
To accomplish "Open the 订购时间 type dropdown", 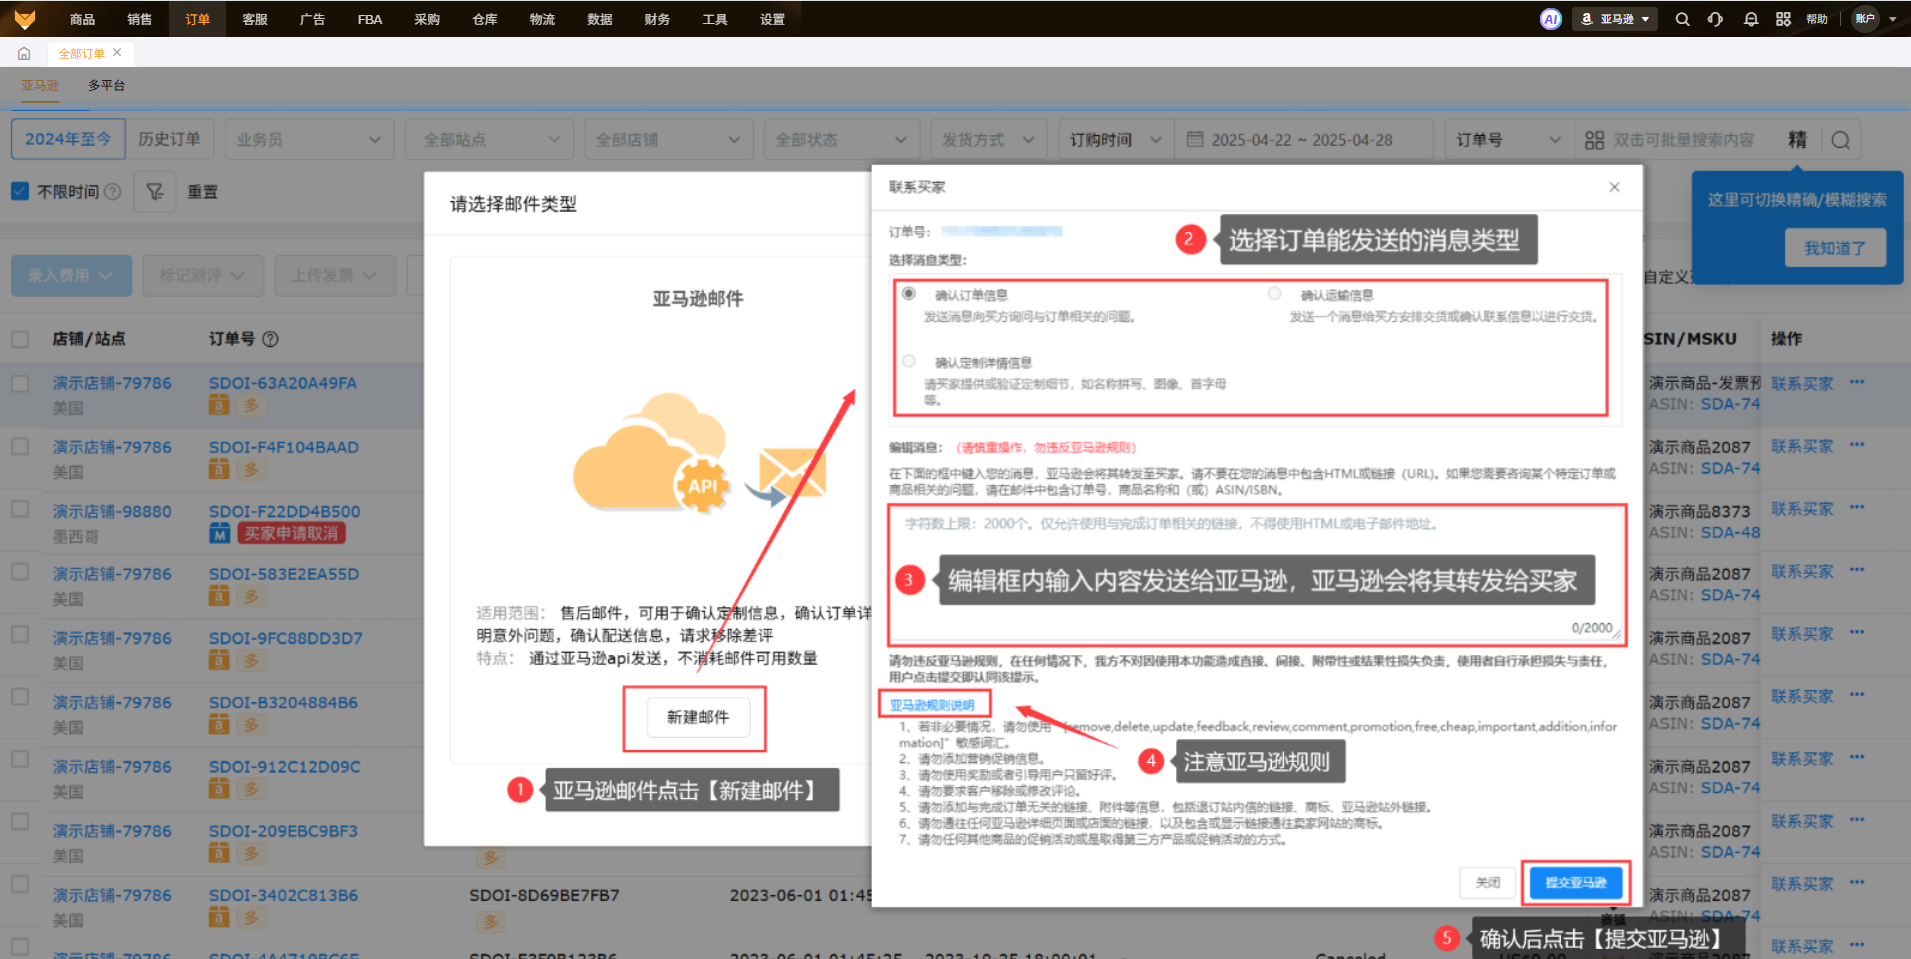I will coord(1115,140).
